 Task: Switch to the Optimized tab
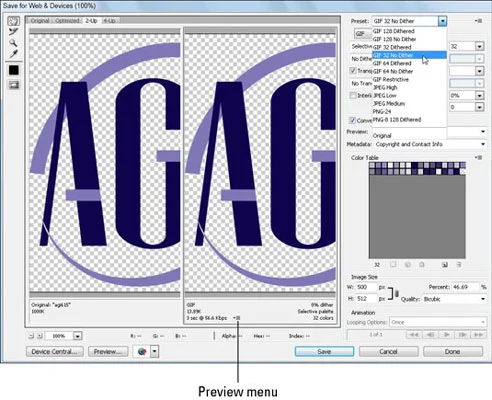tap(67, 21)
